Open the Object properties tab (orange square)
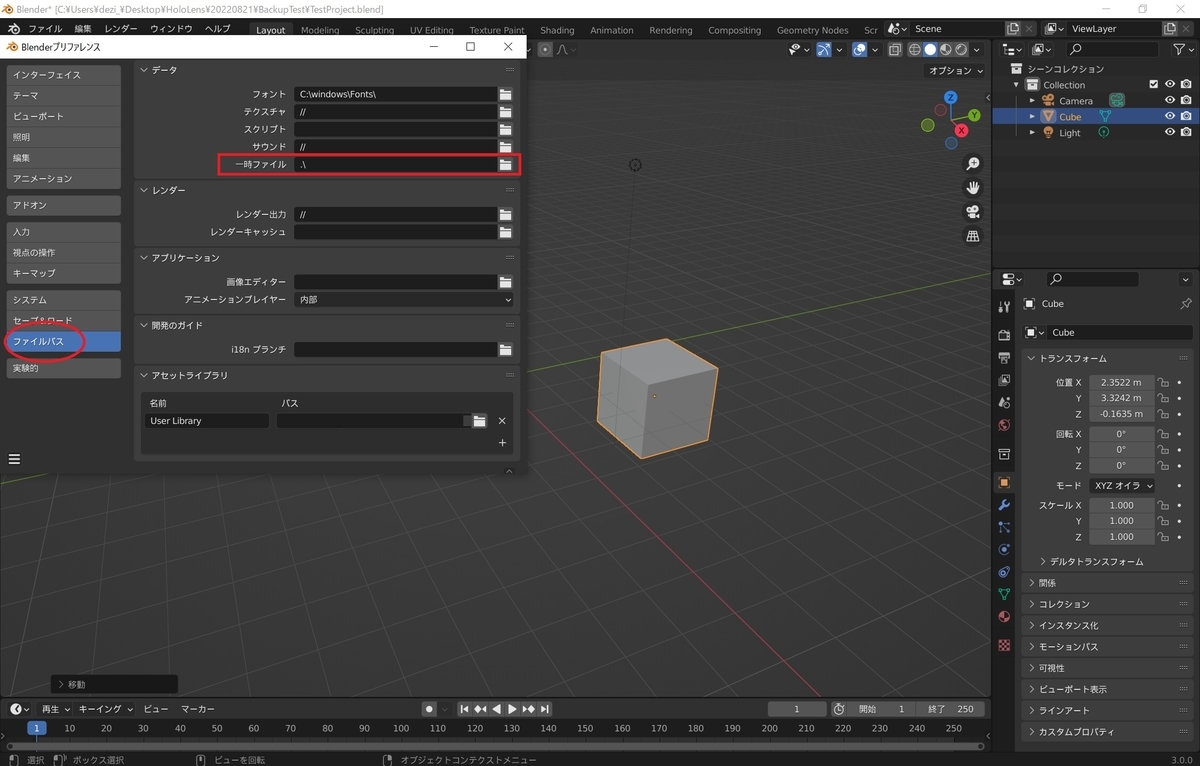The height and width of the screenshot is (766, 1200). coord(1004,482)
